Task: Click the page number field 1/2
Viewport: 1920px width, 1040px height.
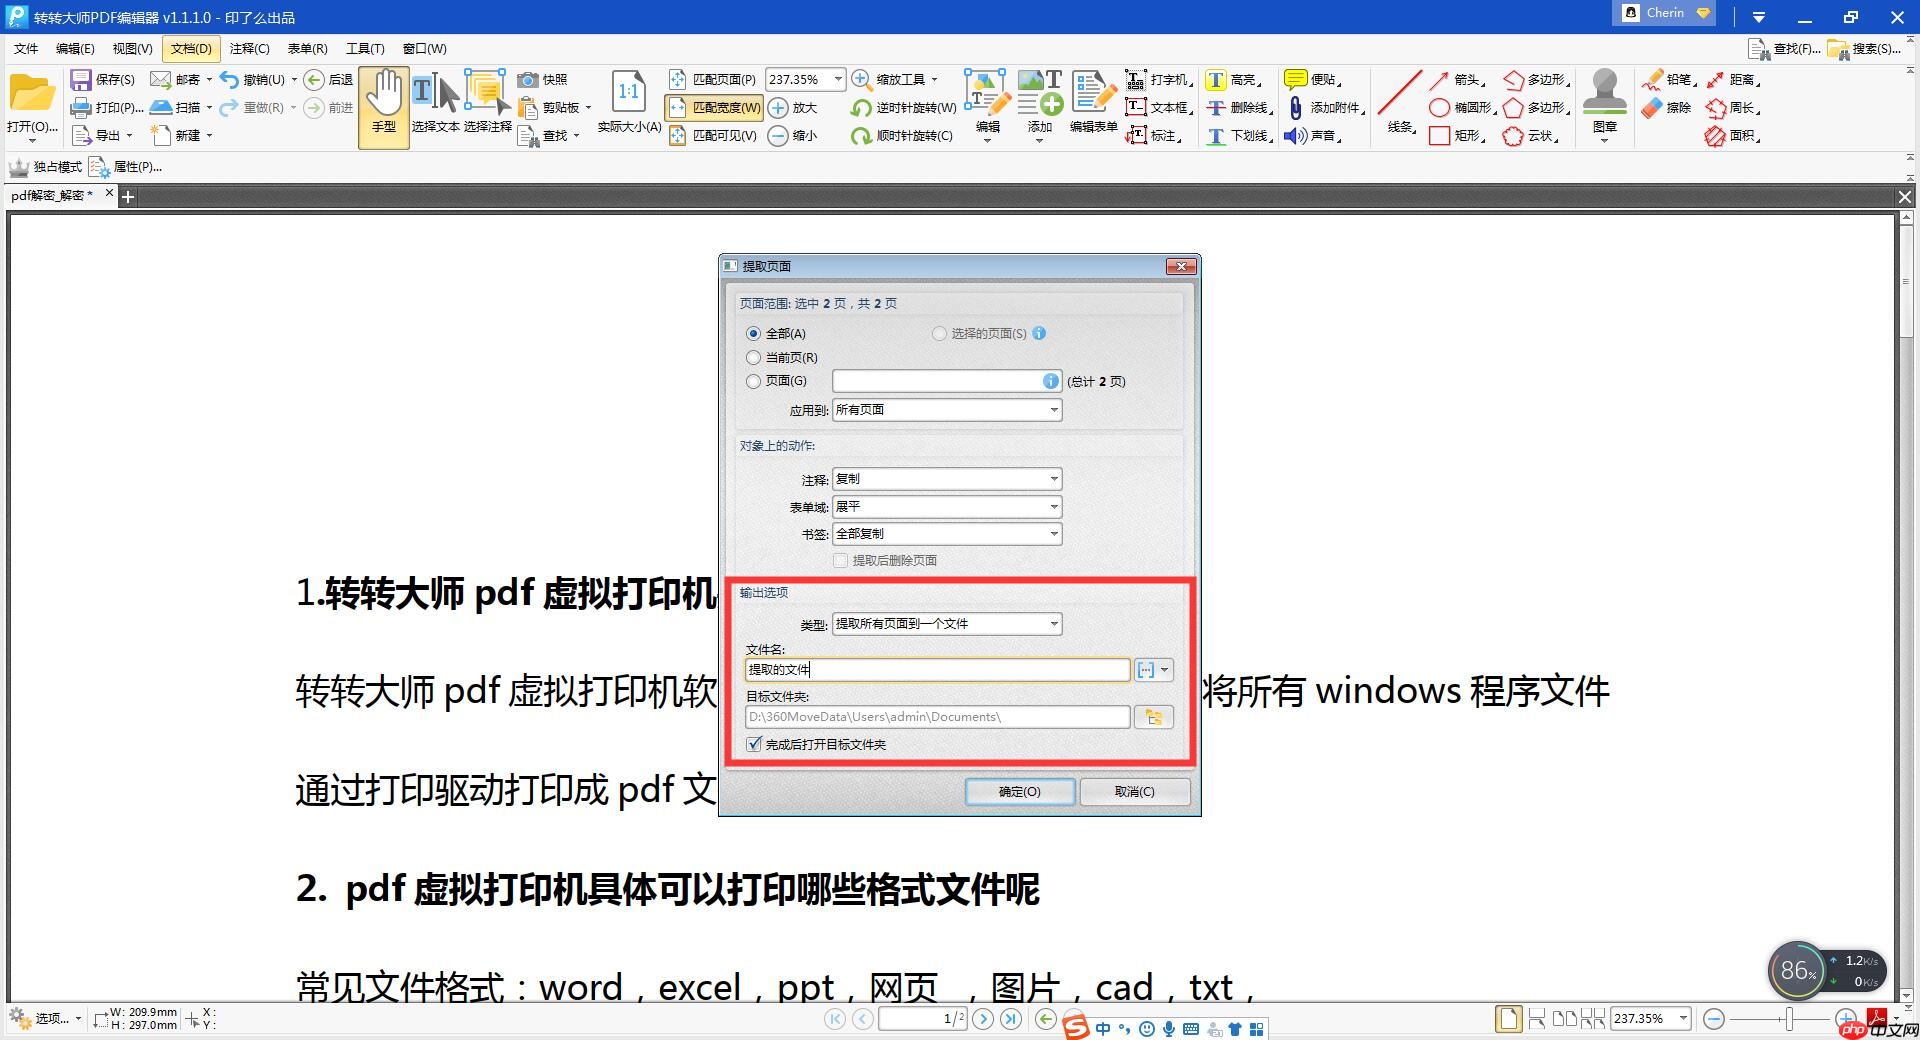Action: (923, 1019)
